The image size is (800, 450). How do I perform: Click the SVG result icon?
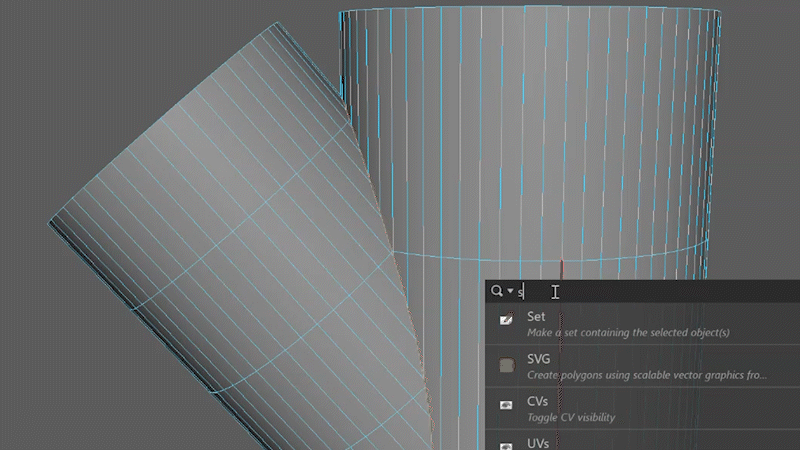tap(507, 365)
